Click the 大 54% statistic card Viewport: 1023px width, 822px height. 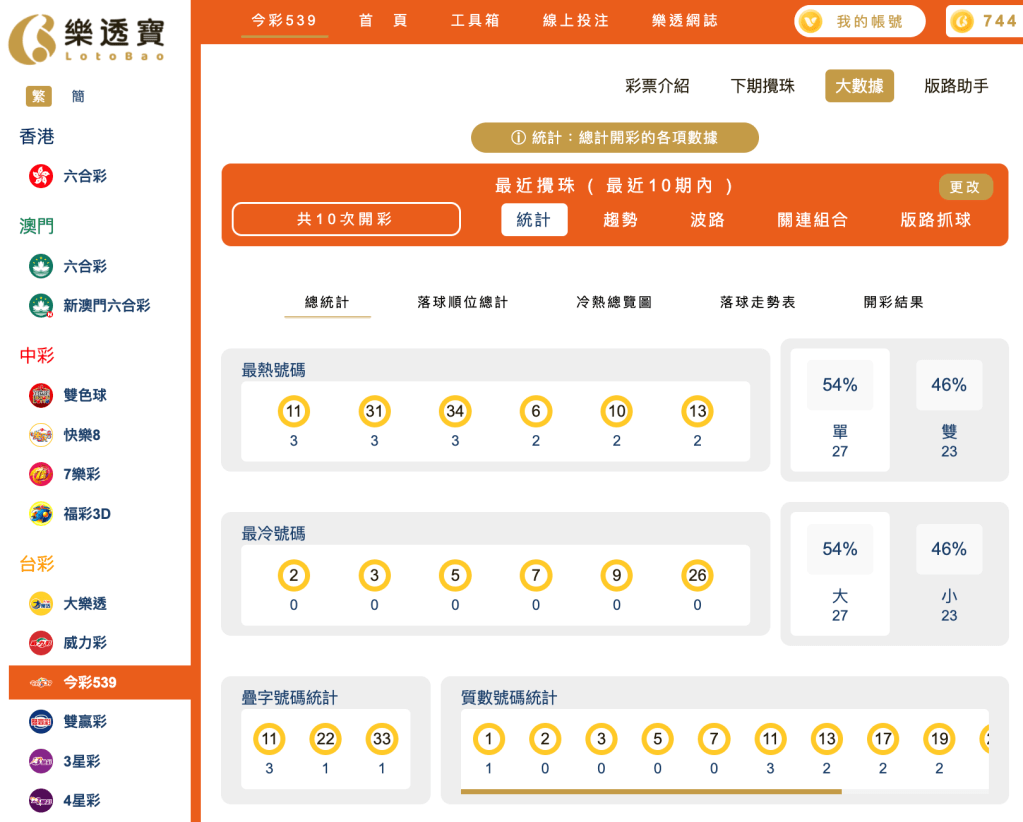click(x=840, y=574)
